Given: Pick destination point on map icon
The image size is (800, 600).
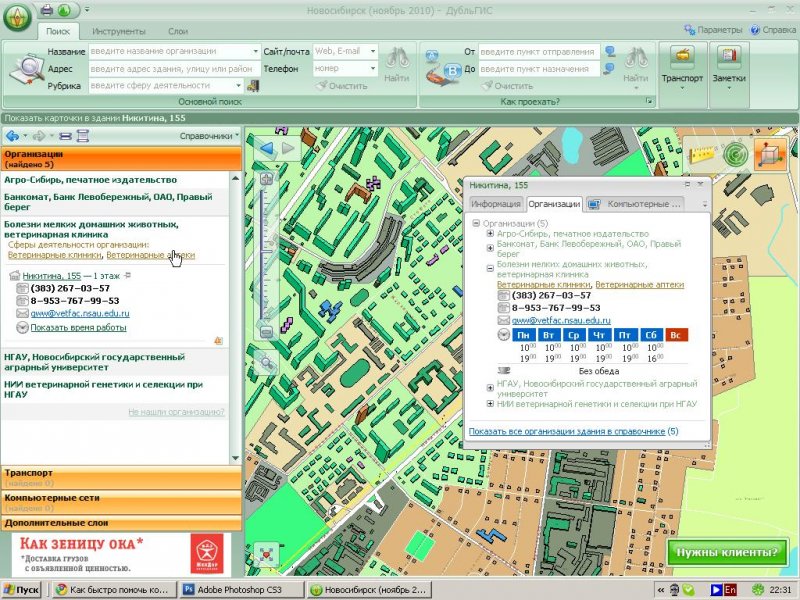Looking at the screenshot, I should coord(609,69).
